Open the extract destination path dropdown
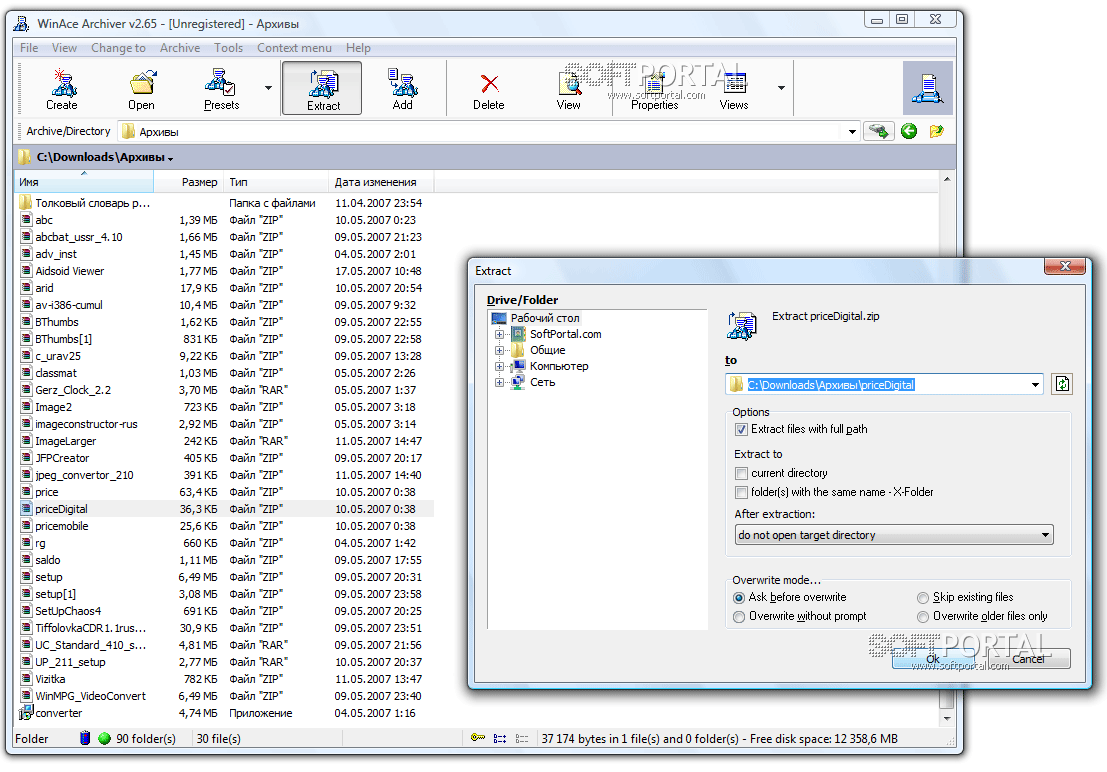The image size is (1107, 772). tap(1035, 385)
